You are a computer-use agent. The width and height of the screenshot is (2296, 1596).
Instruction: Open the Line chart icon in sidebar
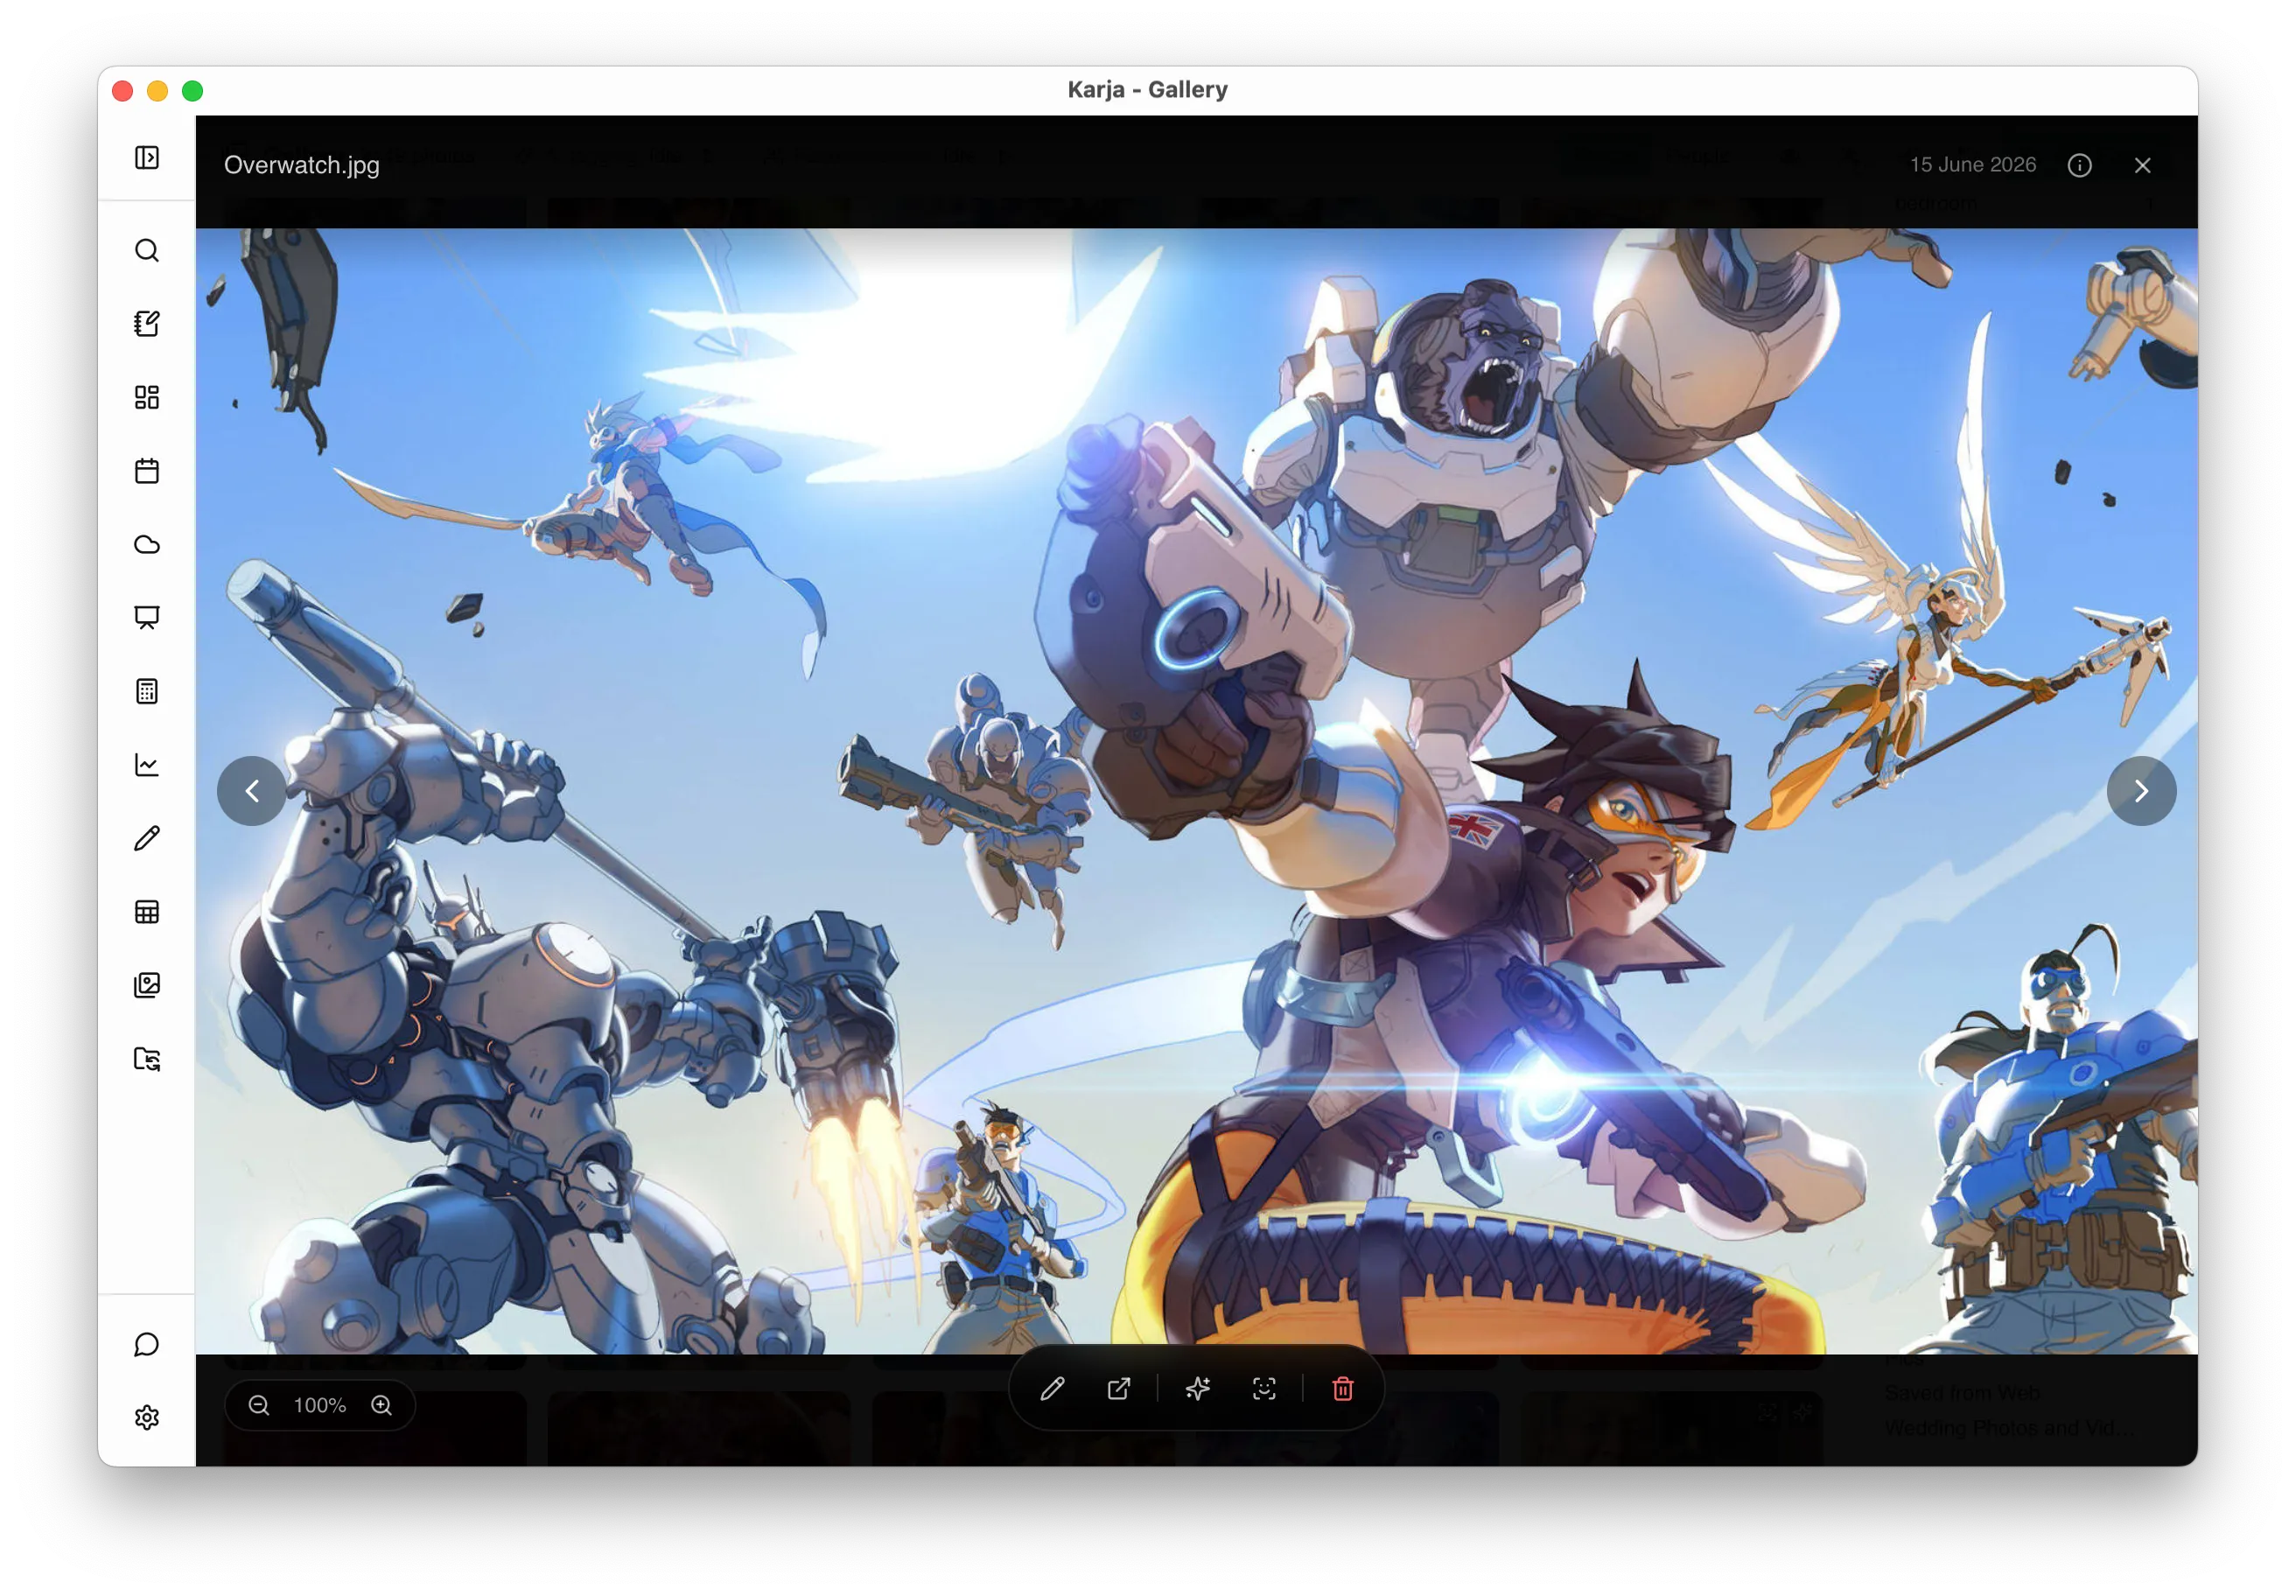147,765
